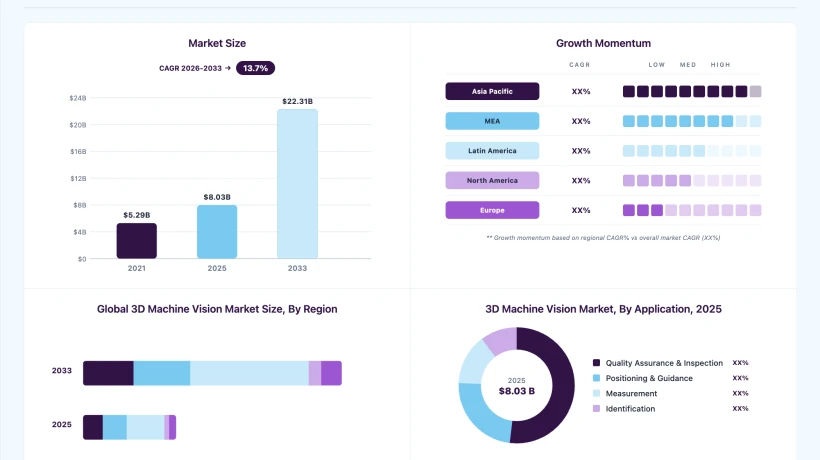
Task: Click Identification legend text
Action: click(630, 409)
